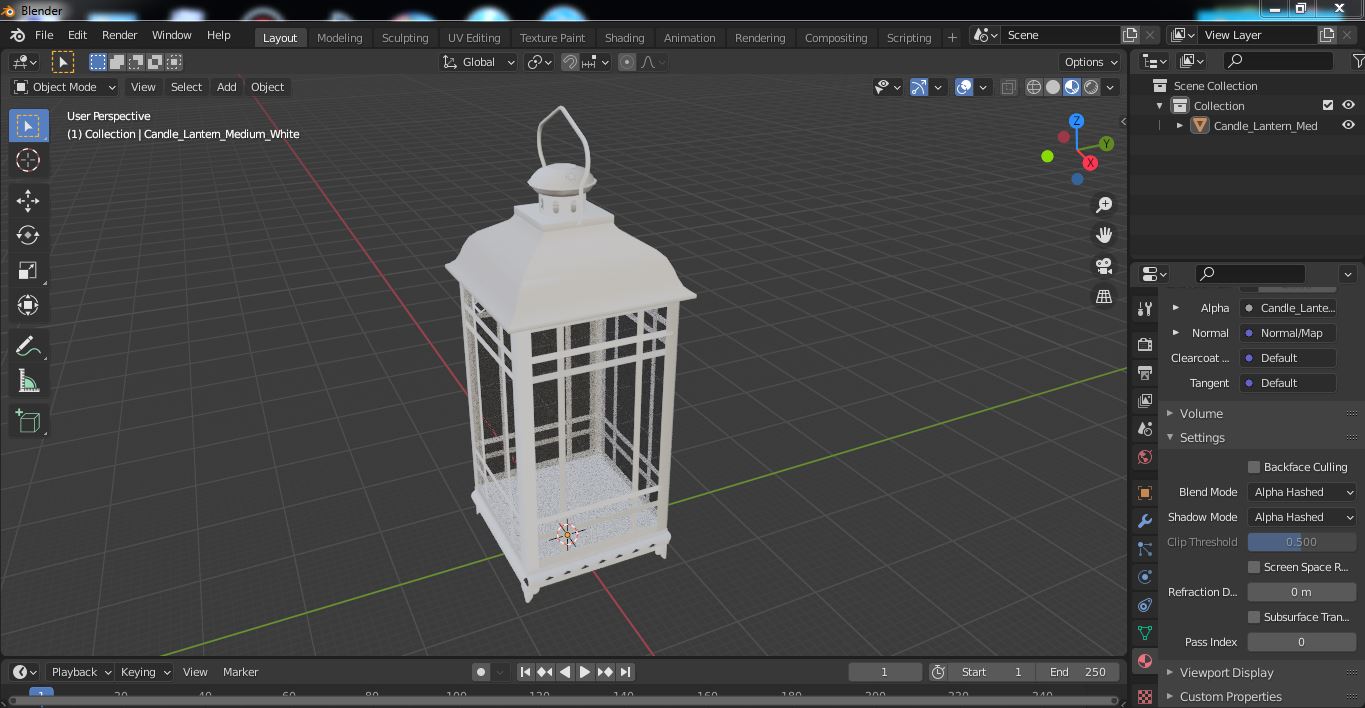
Task: Click the Normal/Map input button
Action: pyautogui.click(x=1288, y=333)
